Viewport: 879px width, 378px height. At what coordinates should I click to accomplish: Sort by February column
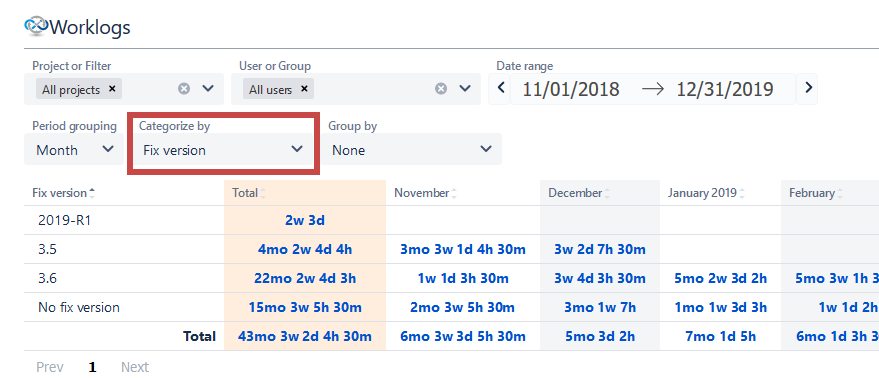tap(816, 193)
